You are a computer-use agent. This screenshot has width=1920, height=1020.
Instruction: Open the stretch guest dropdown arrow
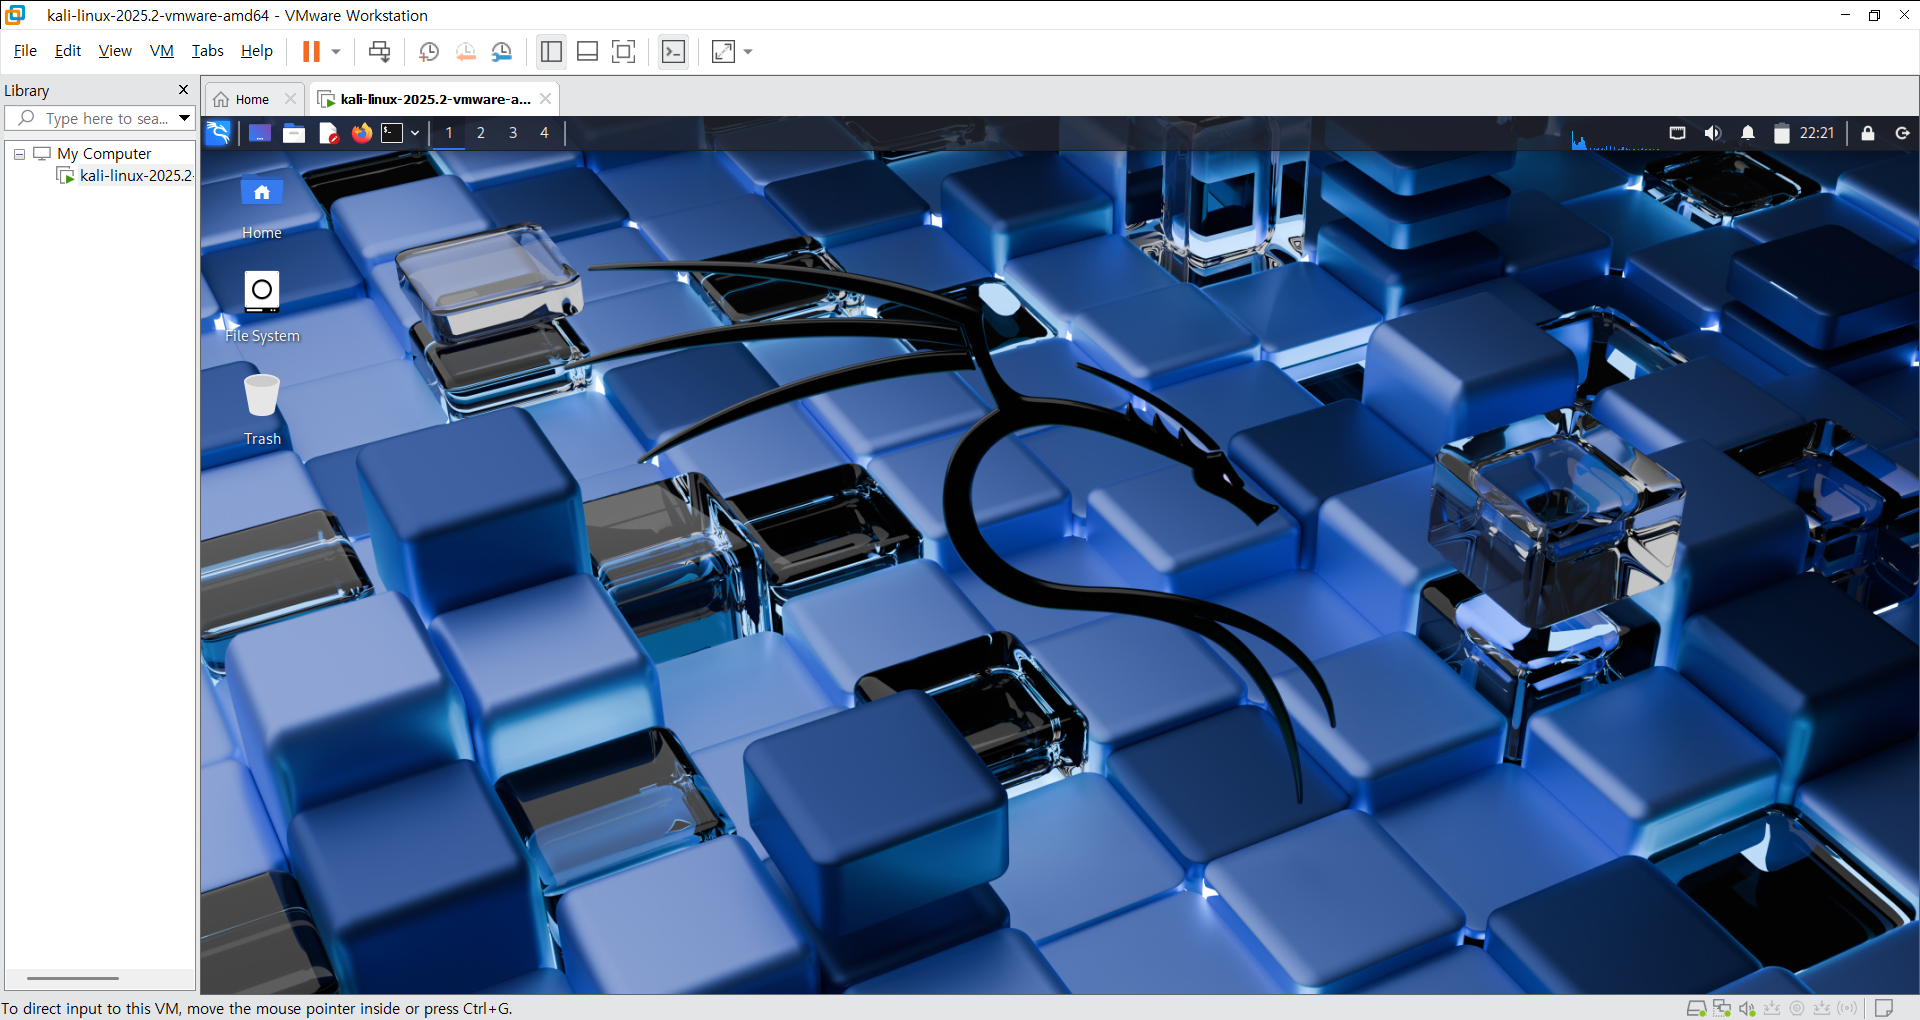point(748,51)
